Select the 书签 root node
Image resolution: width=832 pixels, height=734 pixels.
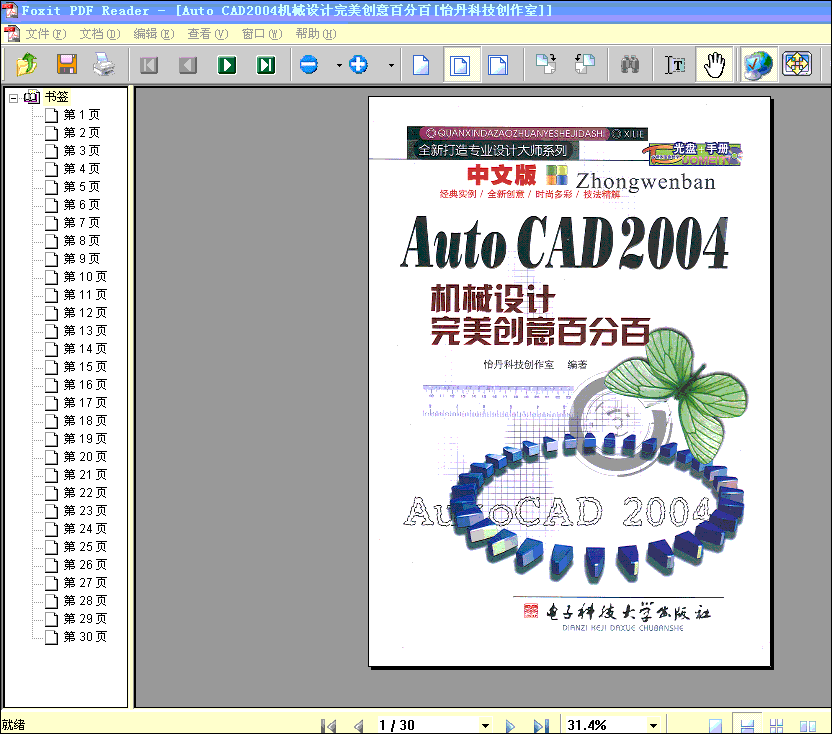(56, 97)
